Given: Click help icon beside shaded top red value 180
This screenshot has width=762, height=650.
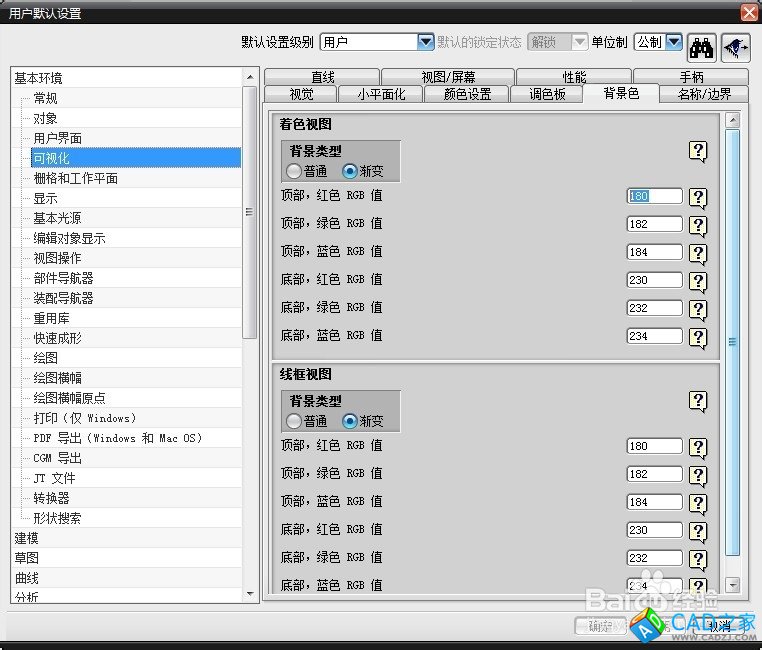Looking at the screenshot, I should pos(698,197).
